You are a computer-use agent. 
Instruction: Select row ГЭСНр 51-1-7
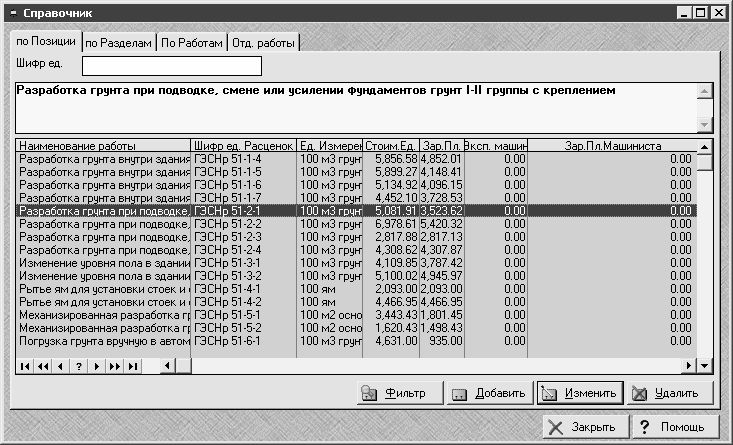click(356, 198)
